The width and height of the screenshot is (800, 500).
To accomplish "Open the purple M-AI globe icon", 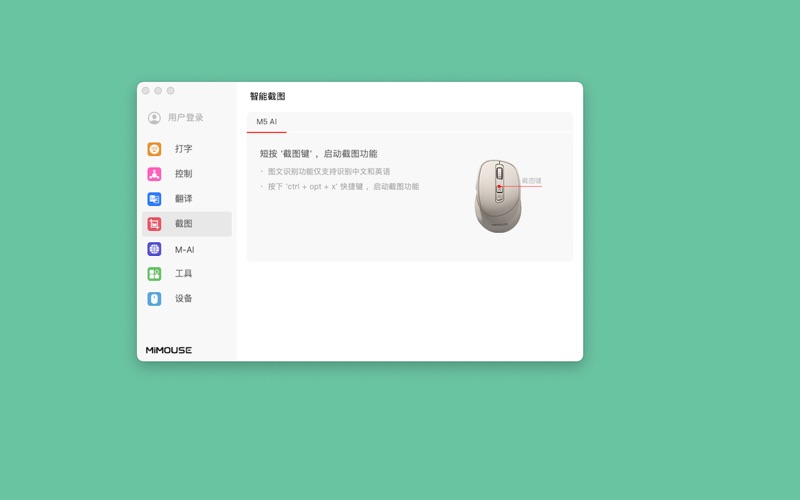I will [154, 249].
